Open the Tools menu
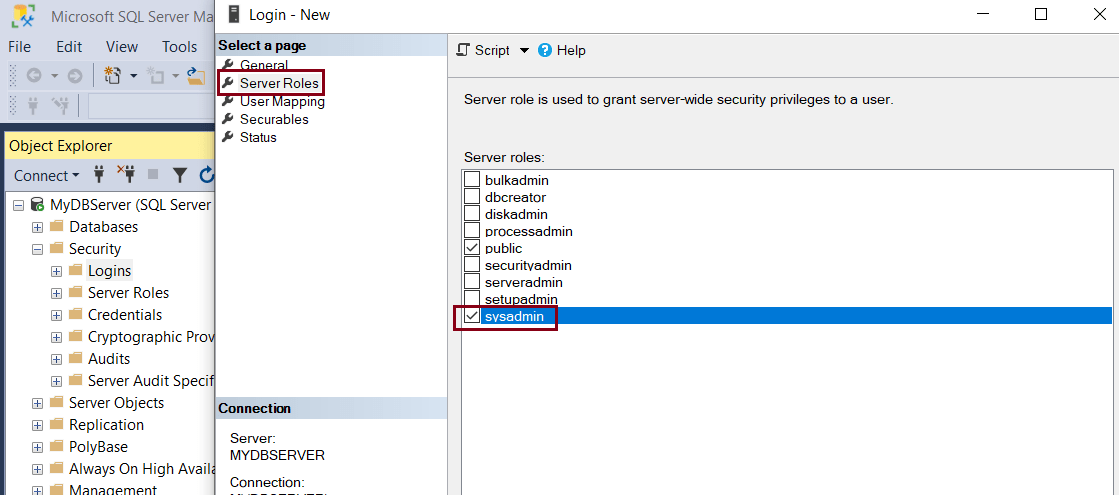The image size is (1119, 495). (179, 46)
